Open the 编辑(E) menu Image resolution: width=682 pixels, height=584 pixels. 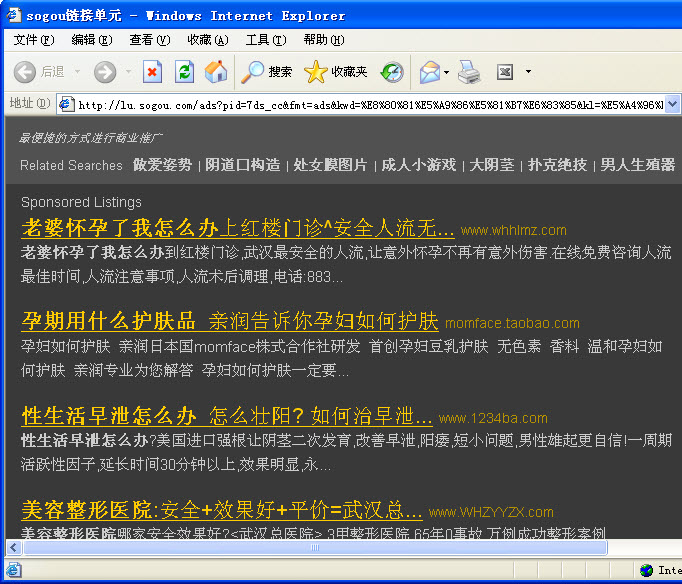point(91,40)
